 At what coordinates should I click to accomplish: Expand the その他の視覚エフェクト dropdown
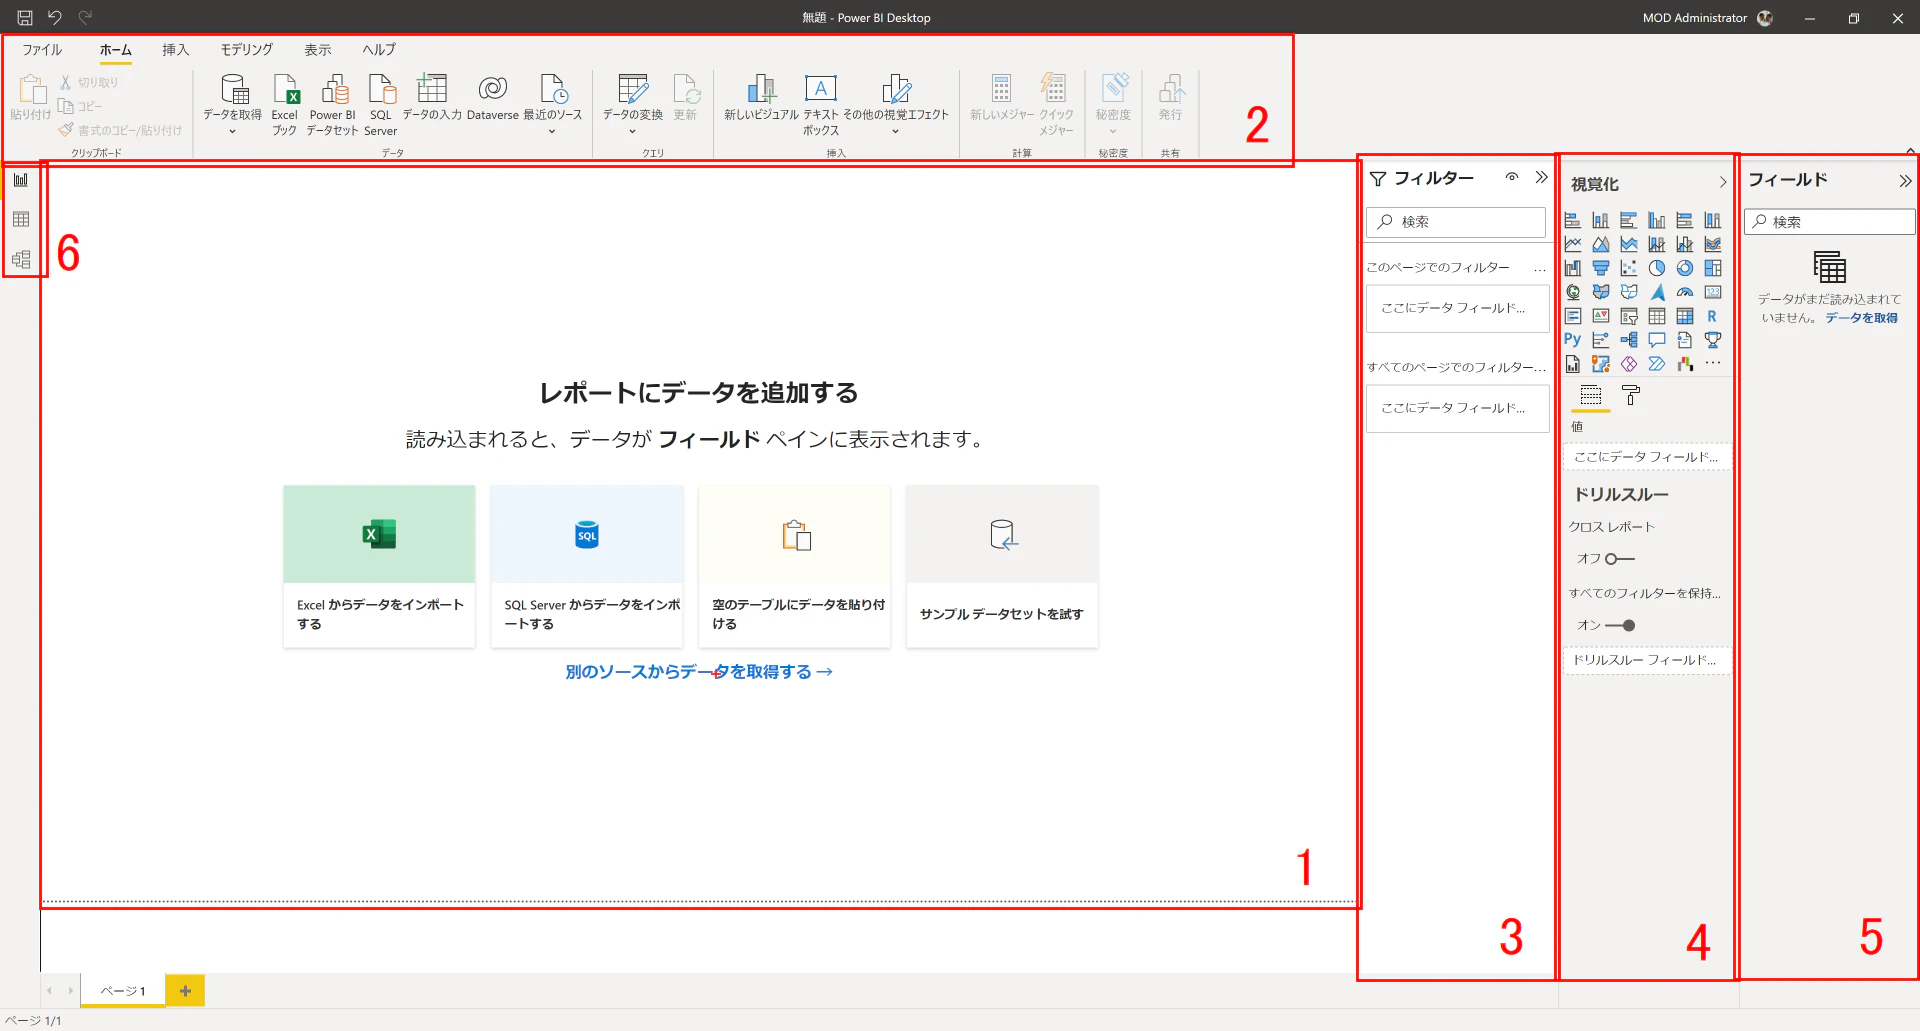(x=896, y=132)
